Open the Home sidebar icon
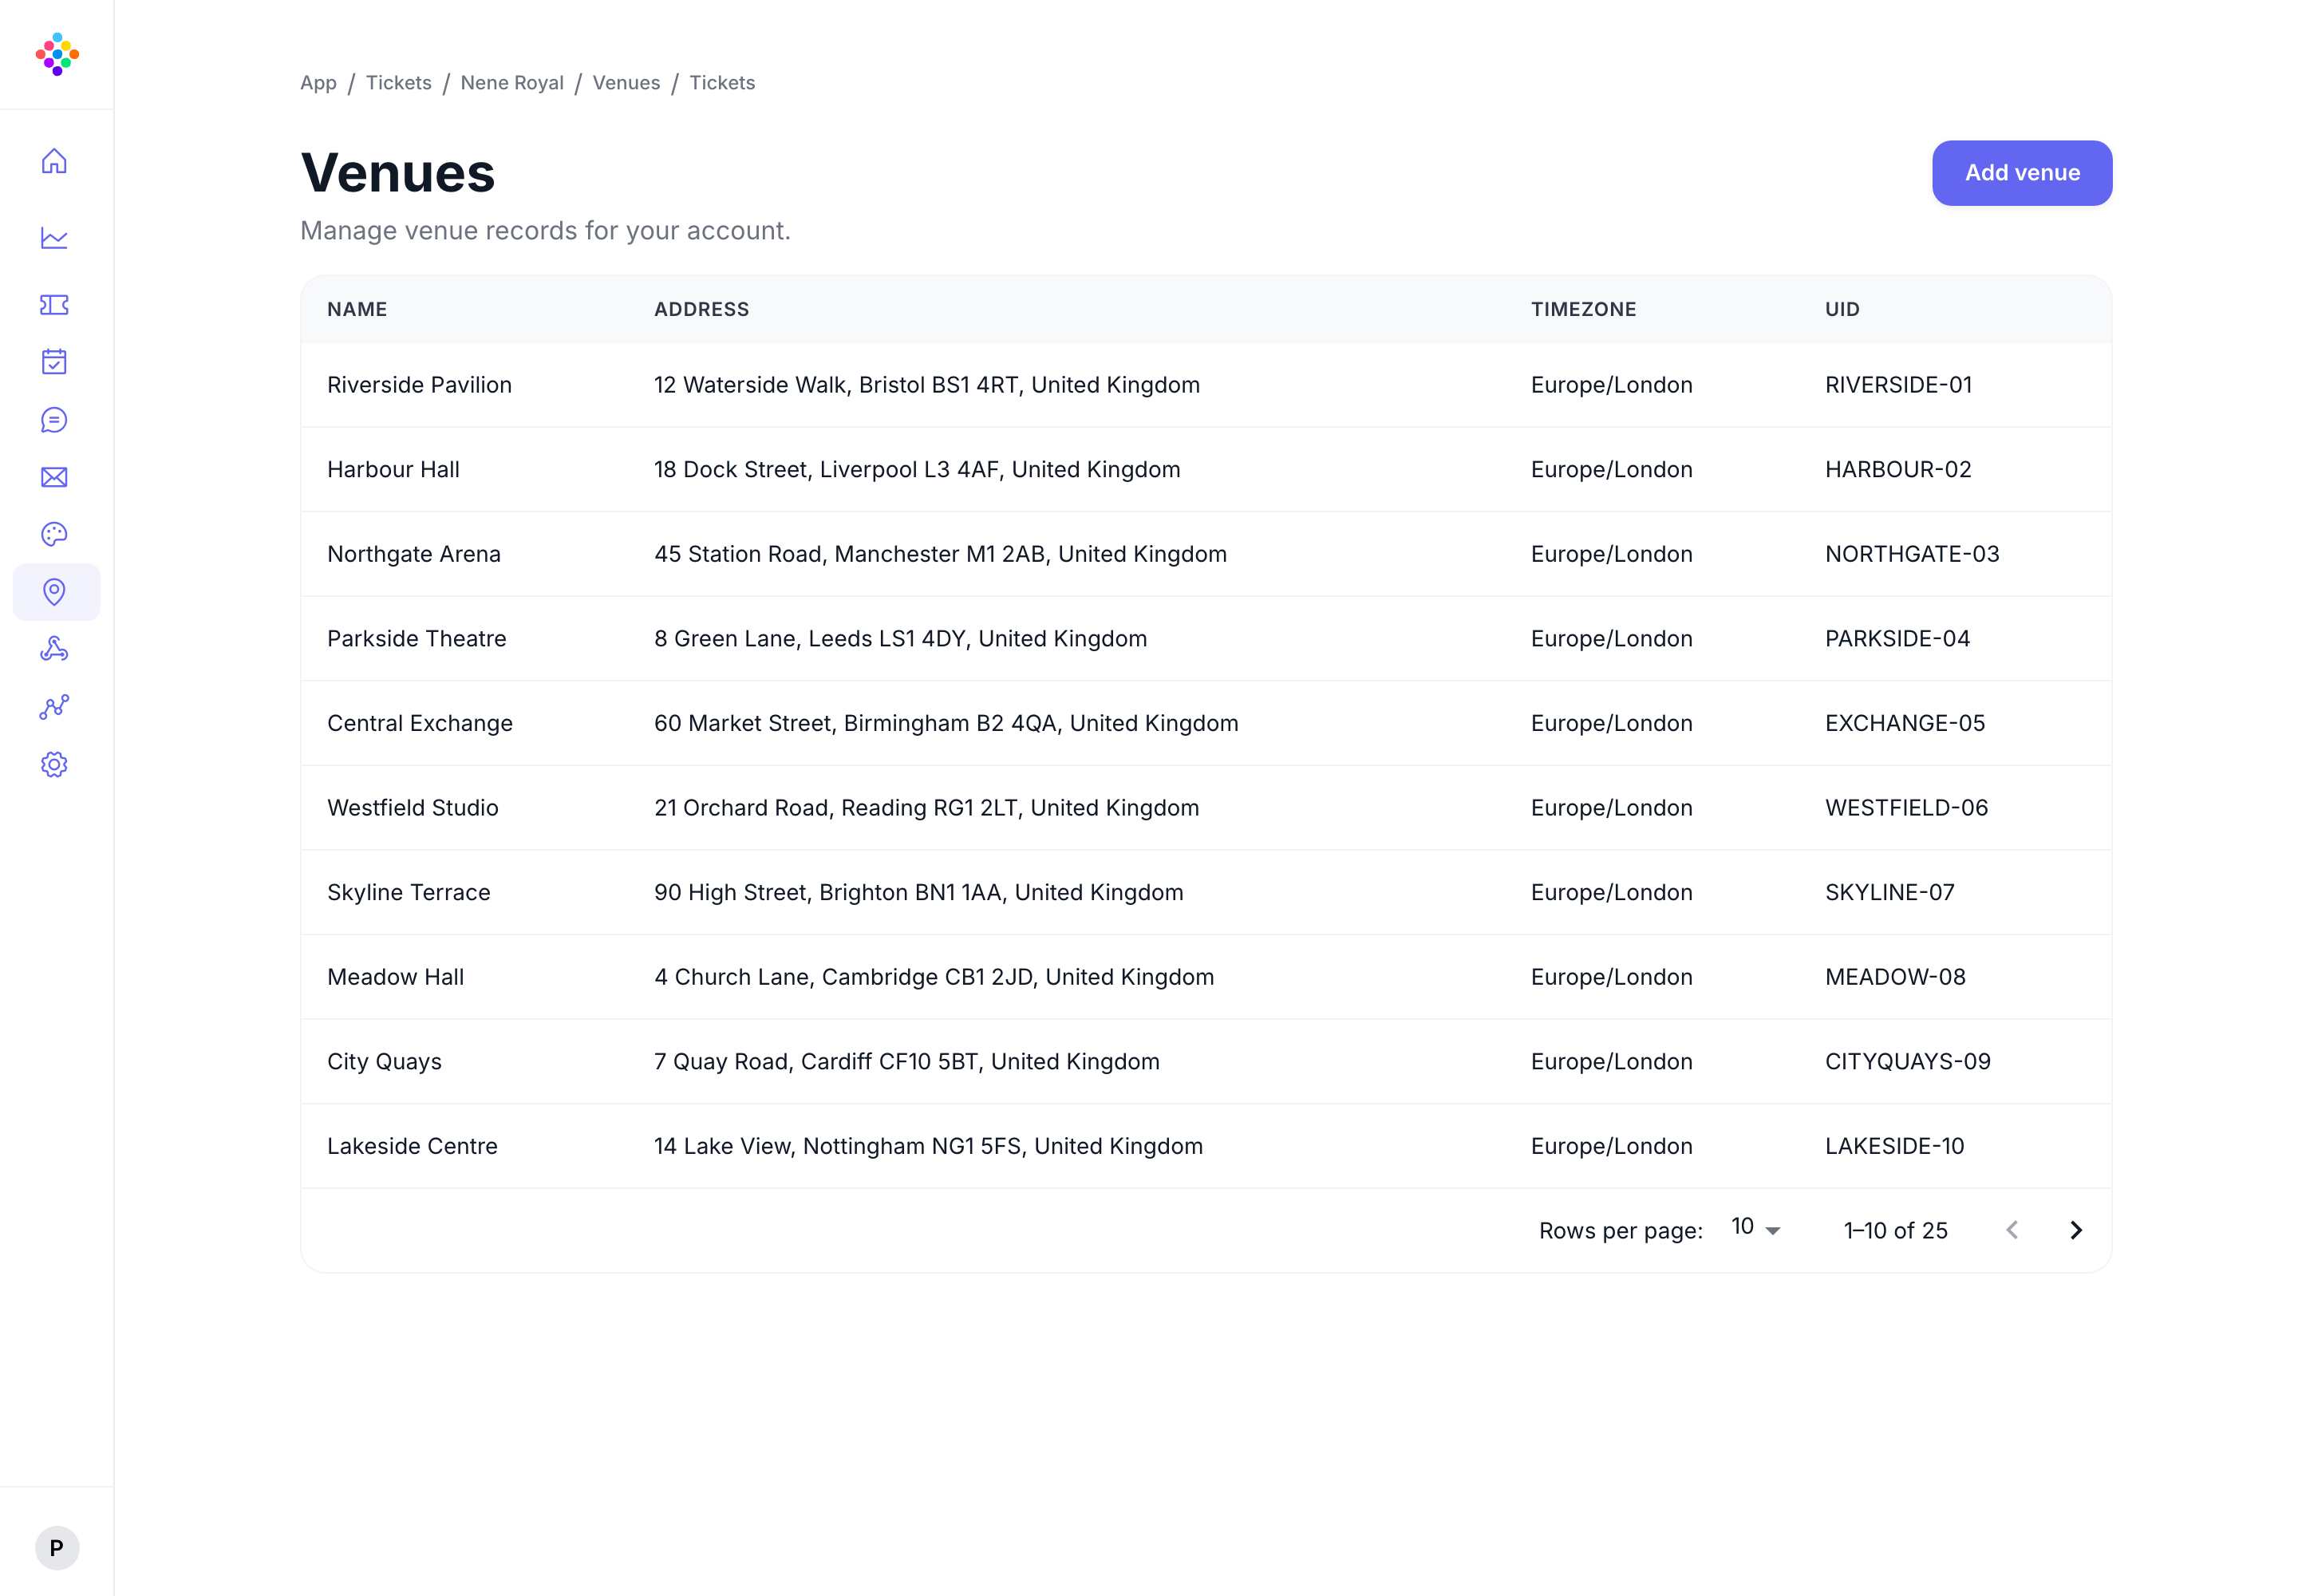This screenshot has height=1596, width=2298. point(54,161)
